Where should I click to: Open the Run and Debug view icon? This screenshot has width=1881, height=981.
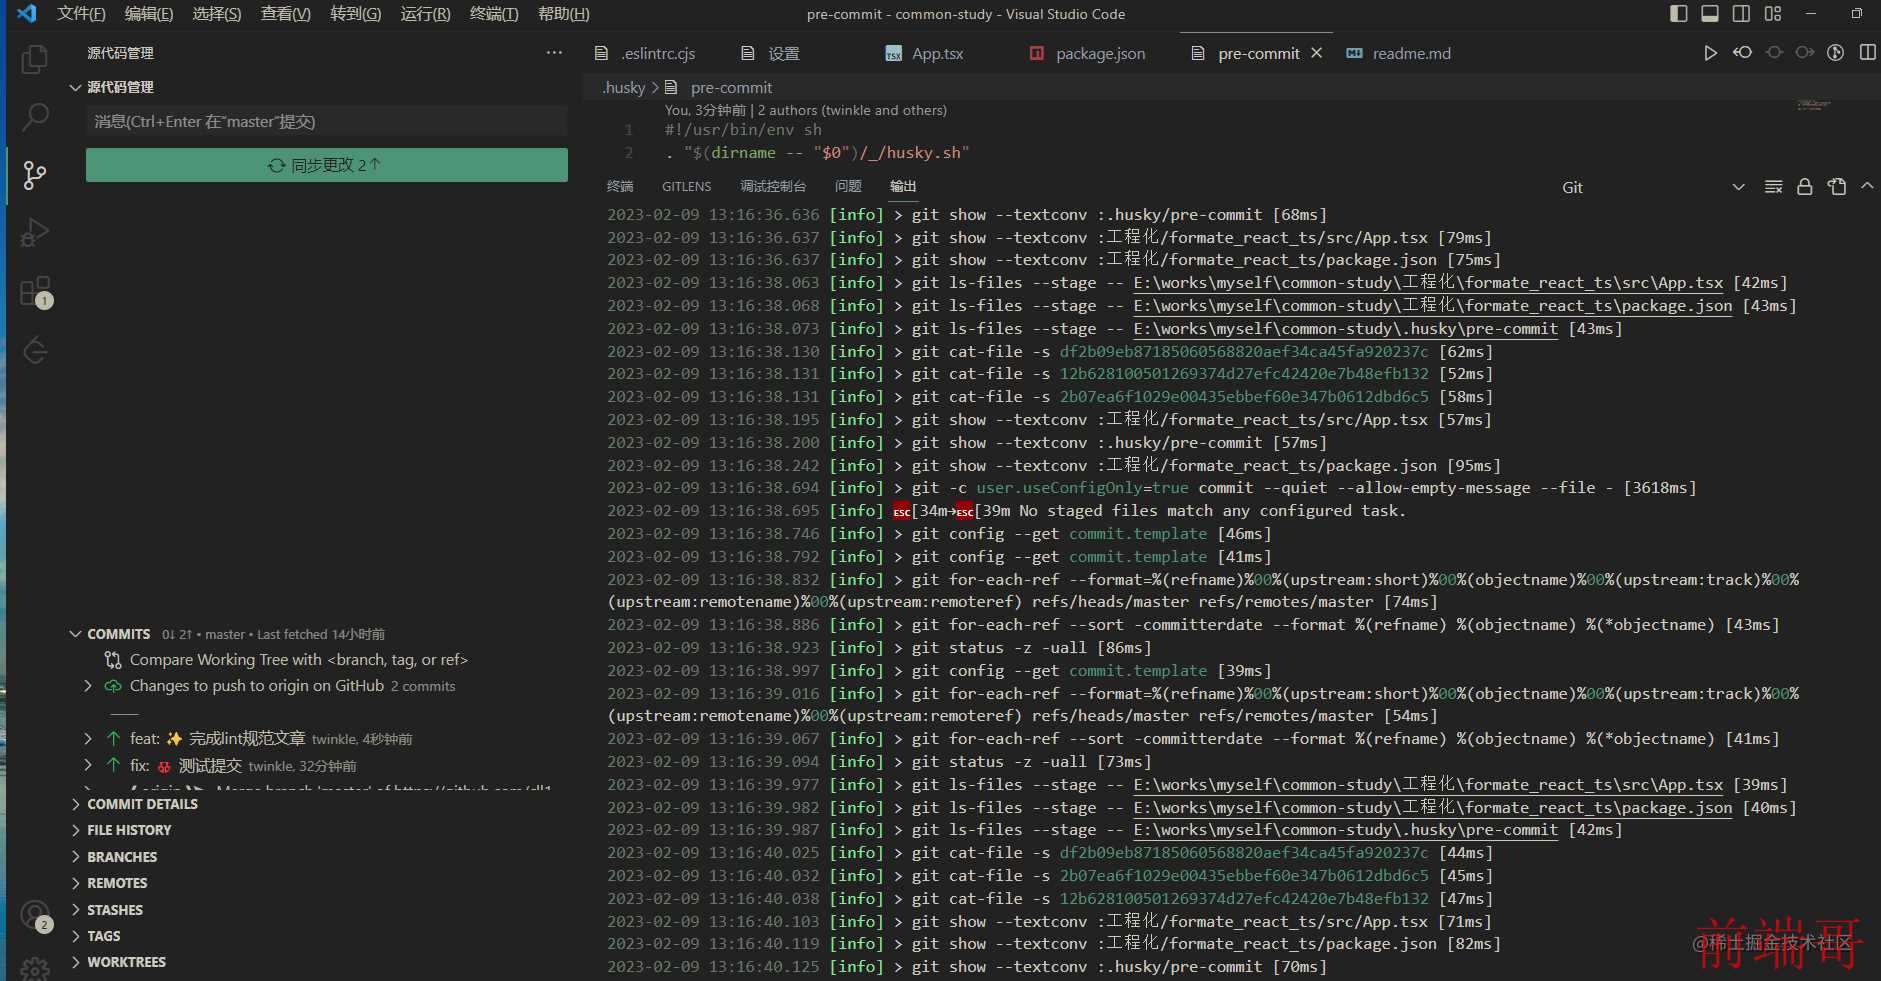tap(35, 233)
